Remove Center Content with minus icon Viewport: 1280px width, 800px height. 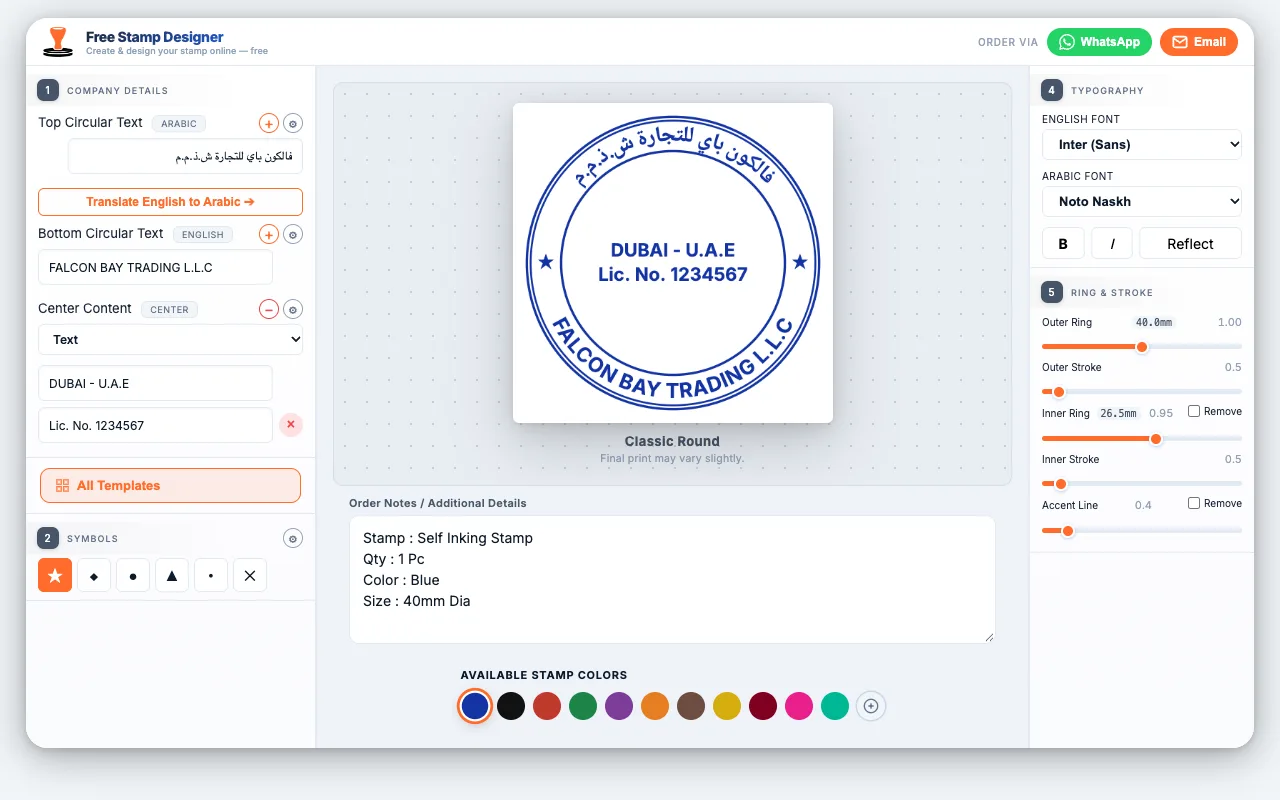tap(269, 309)
